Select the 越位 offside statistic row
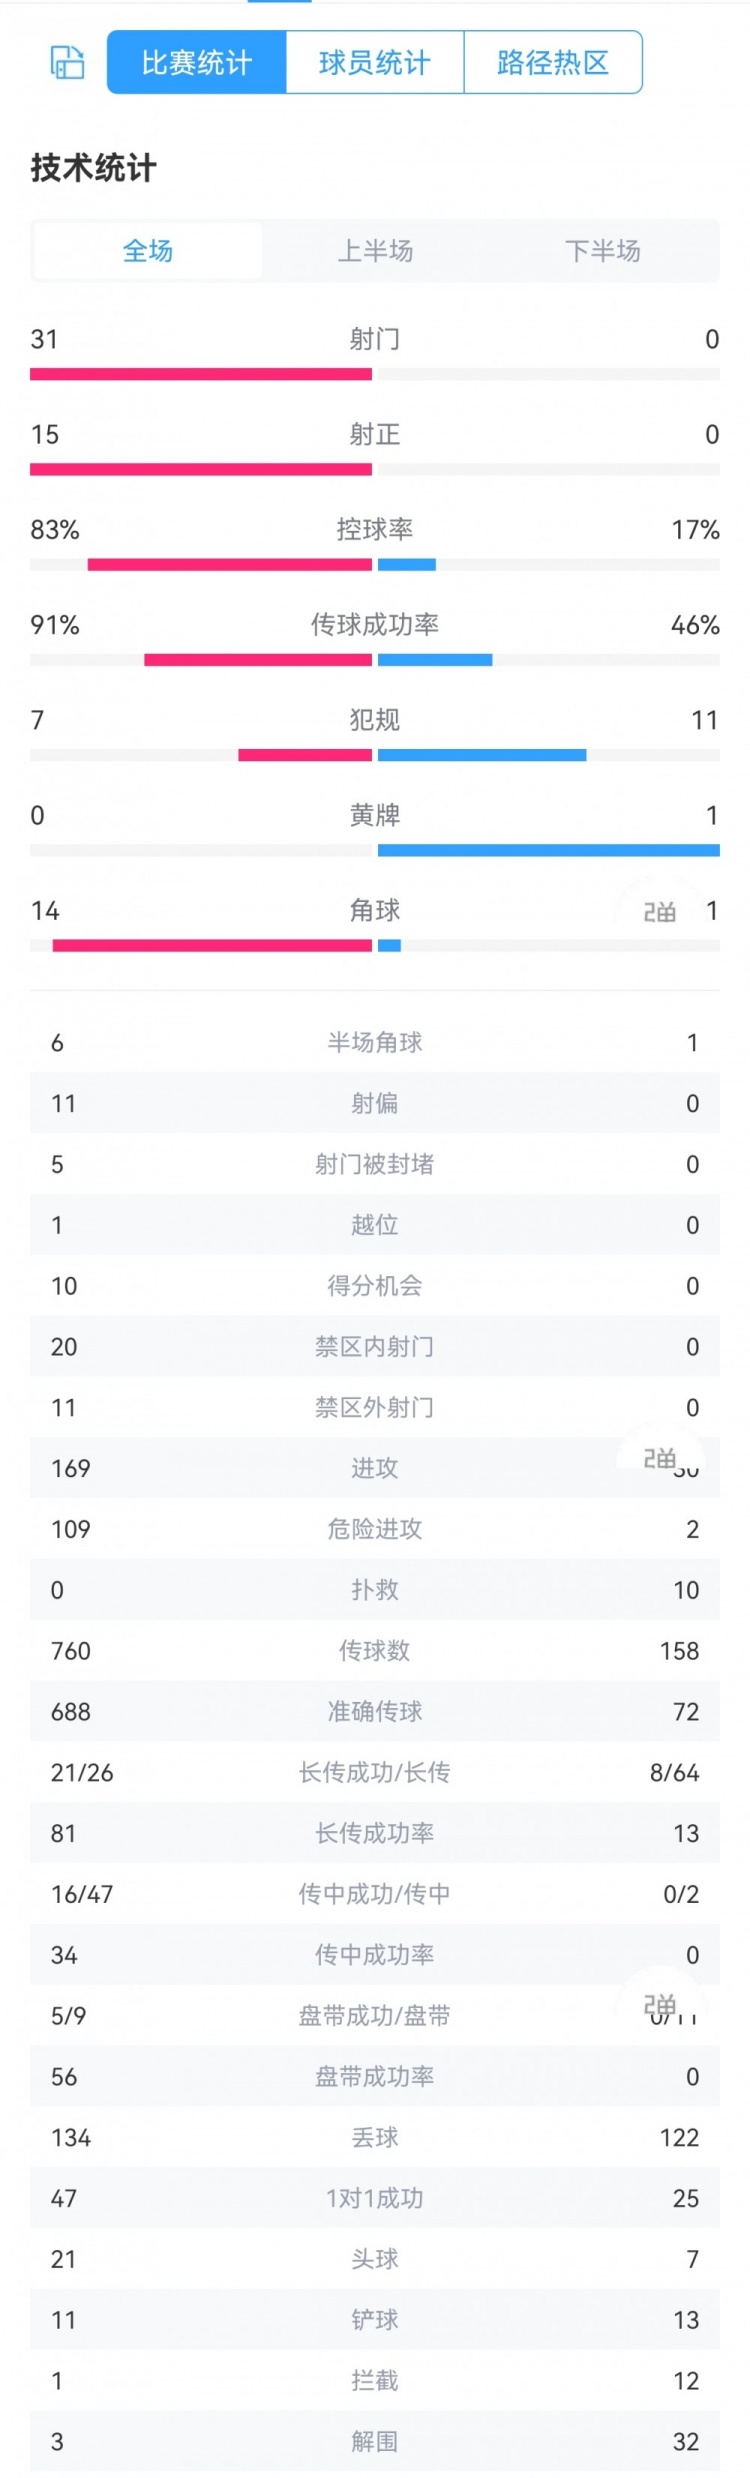Viewport: 750px width, 2478px height. 375,1225
